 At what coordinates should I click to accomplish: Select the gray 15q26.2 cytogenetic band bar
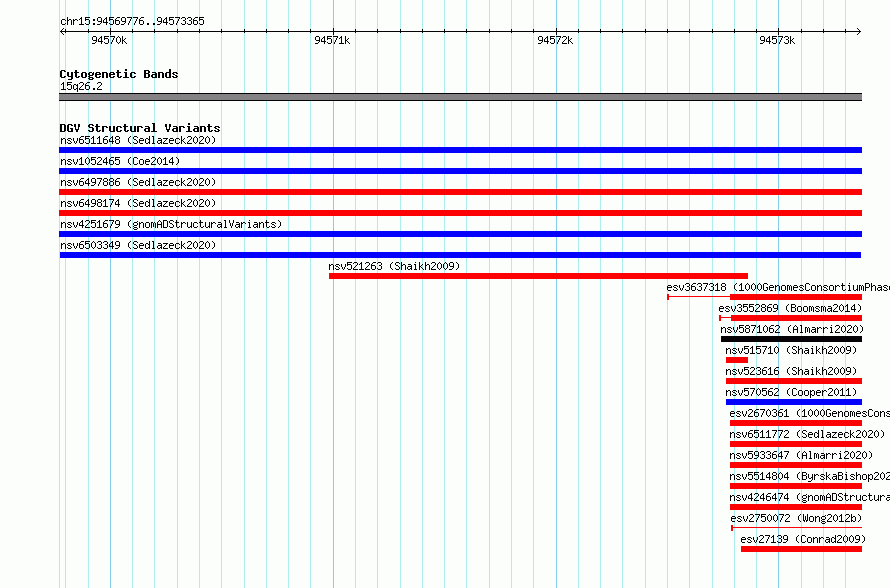[460, 97]
